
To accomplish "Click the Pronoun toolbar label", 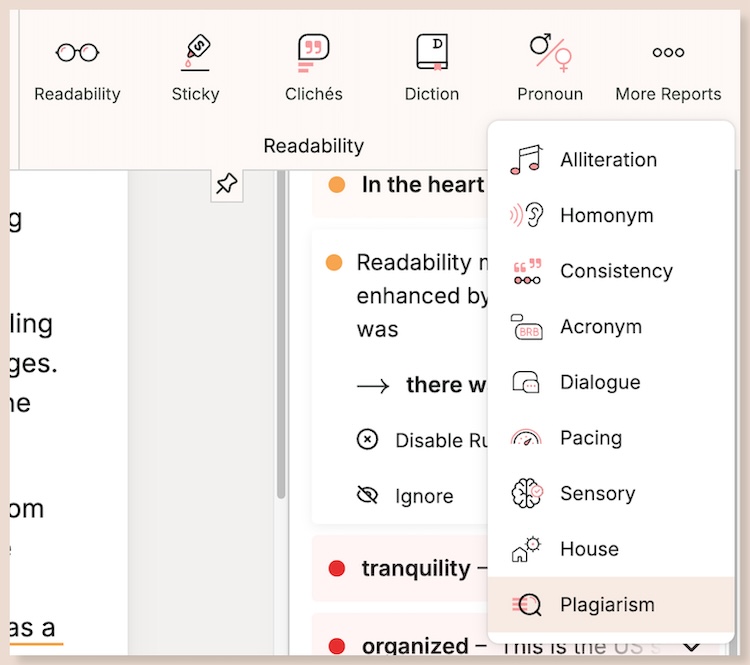I will click(x=550, y=94).
